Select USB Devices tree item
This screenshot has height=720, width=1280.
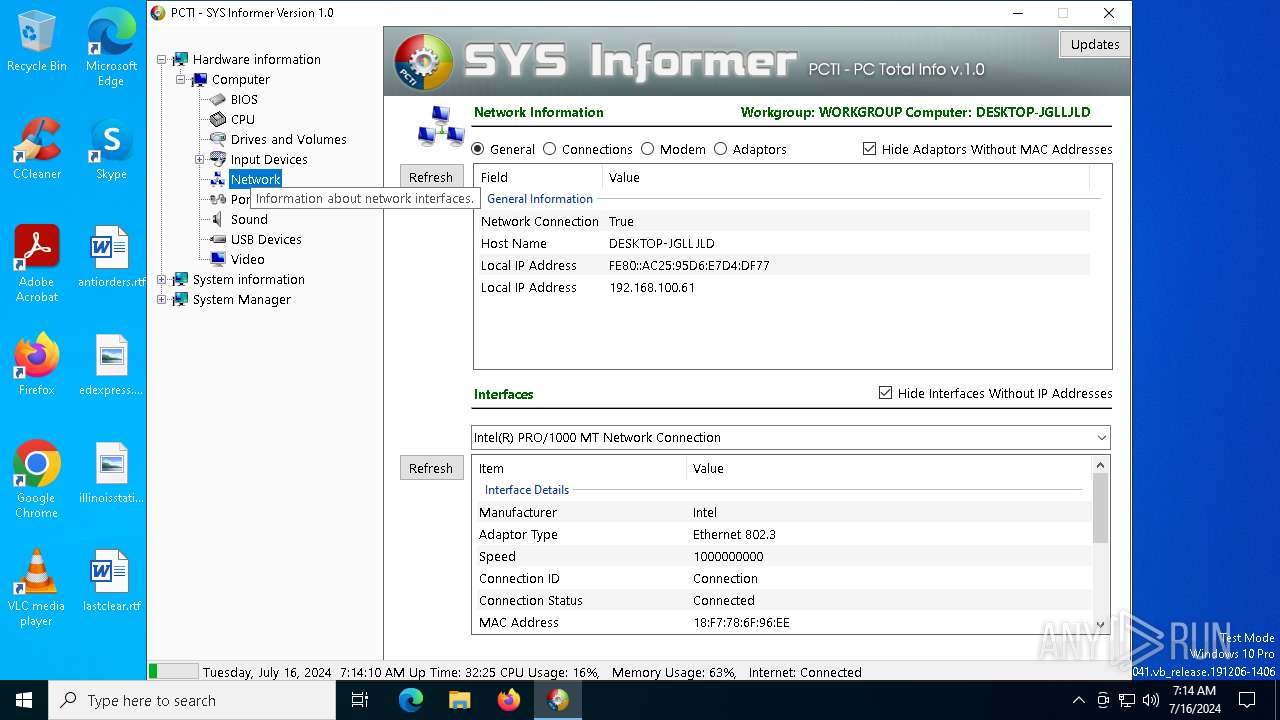[266, 239]
